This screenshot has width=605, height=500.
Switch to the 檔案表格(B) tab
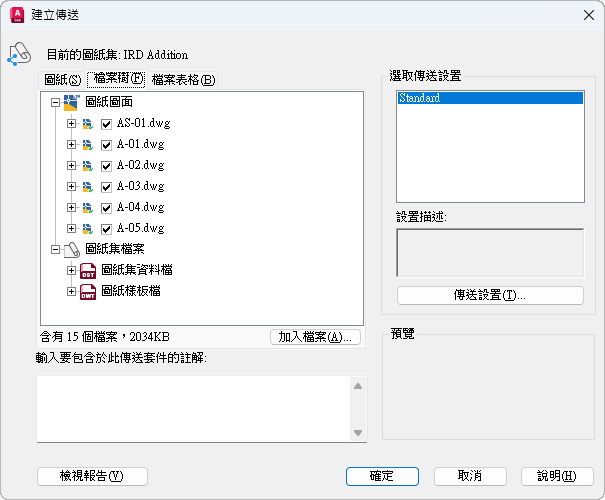point(183,80)
